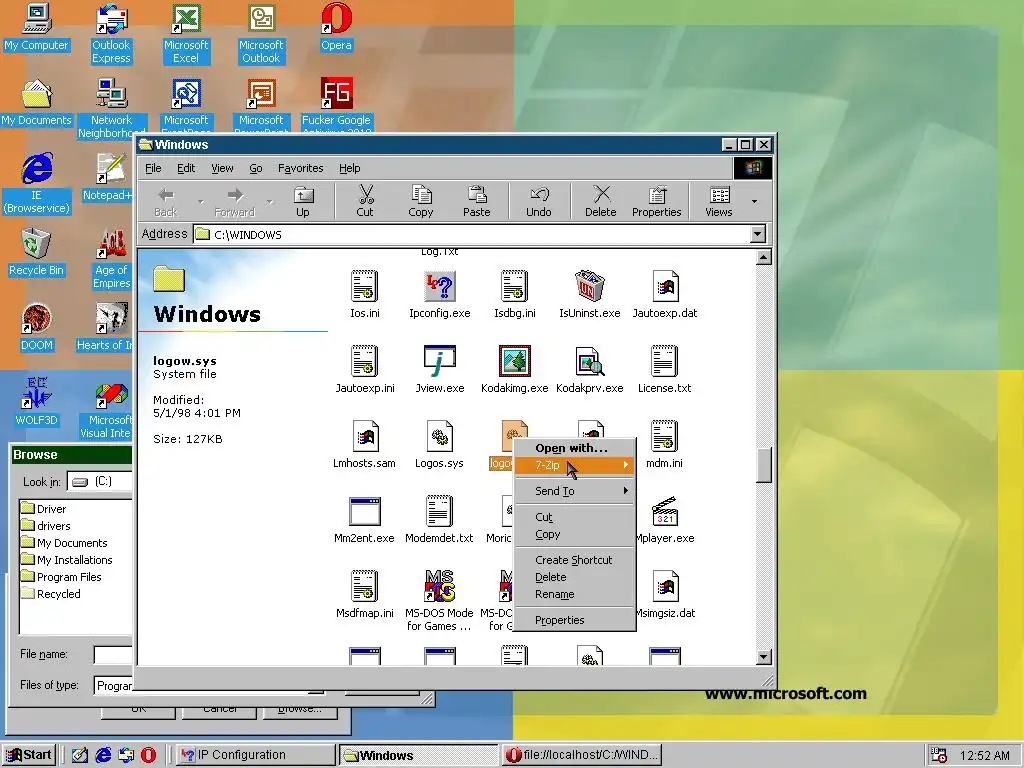This screenshot has height=768, width=1024.
Task: Click the Undo toolbar button
Action: [539, 201]
